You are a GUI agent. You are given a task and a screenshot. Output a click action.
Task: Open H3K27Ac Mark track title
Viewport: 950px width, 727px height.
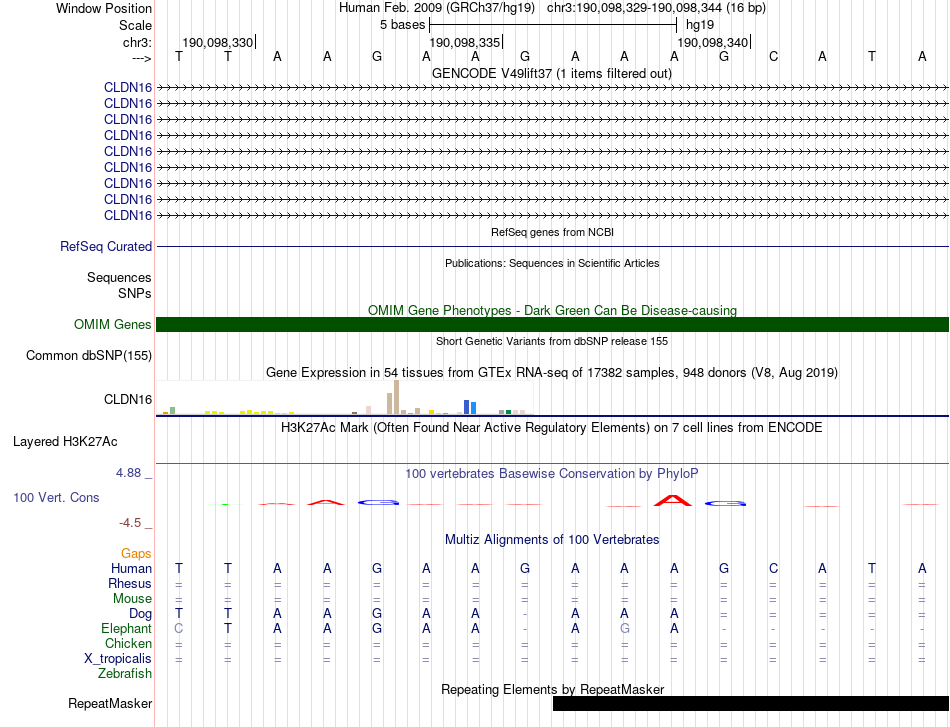(x=552, y=428)
